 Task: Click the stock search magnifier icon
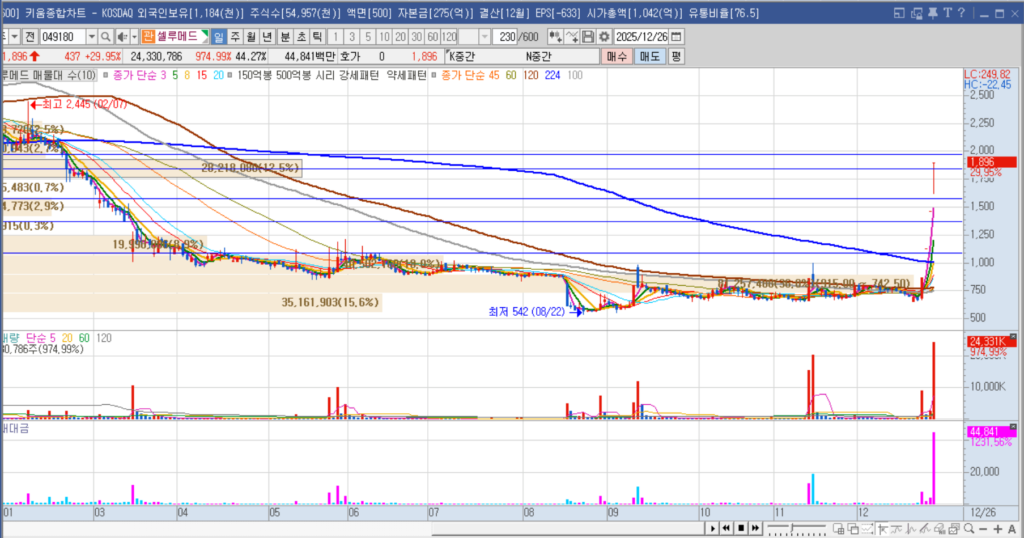[x=105, y=37]
